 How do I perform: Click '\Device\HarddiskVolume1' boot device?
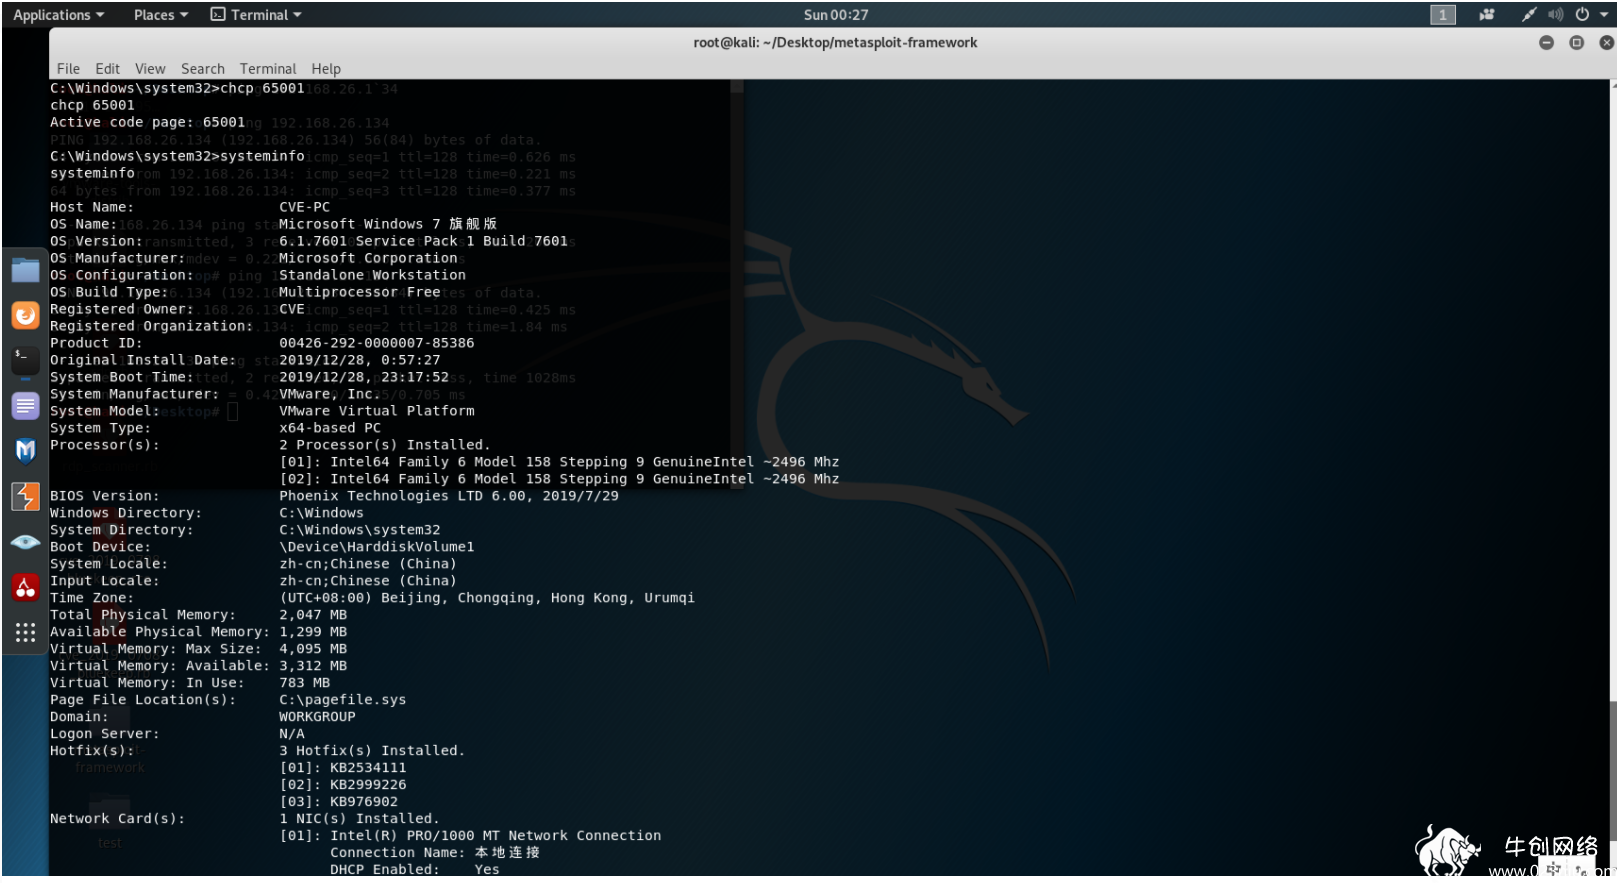point(377,547)
